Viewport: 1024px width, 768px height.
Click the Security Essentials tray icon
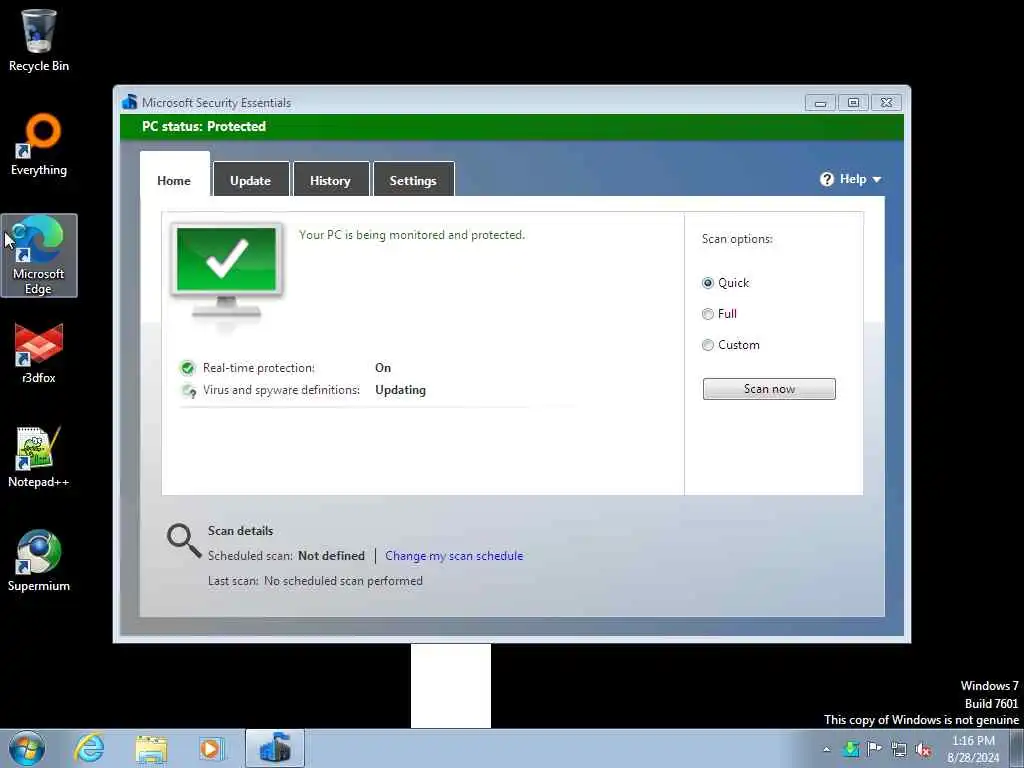pos(850,749)
